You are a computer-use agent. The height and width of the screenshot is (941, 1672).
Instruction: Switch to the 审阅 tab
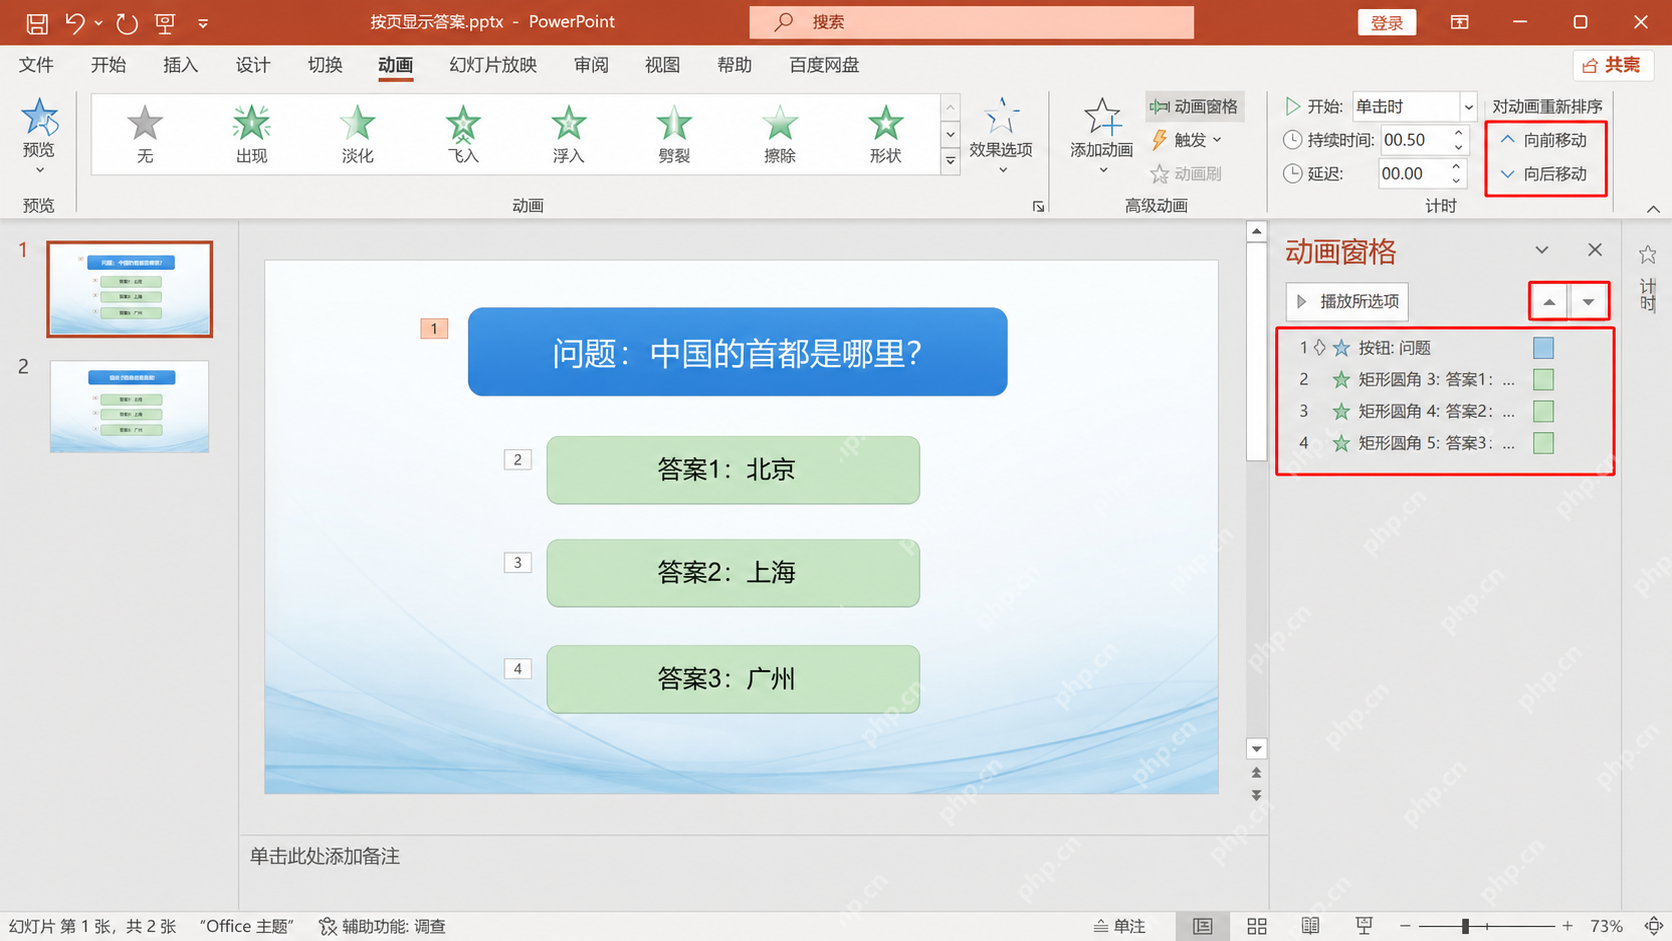click(591, 65)
